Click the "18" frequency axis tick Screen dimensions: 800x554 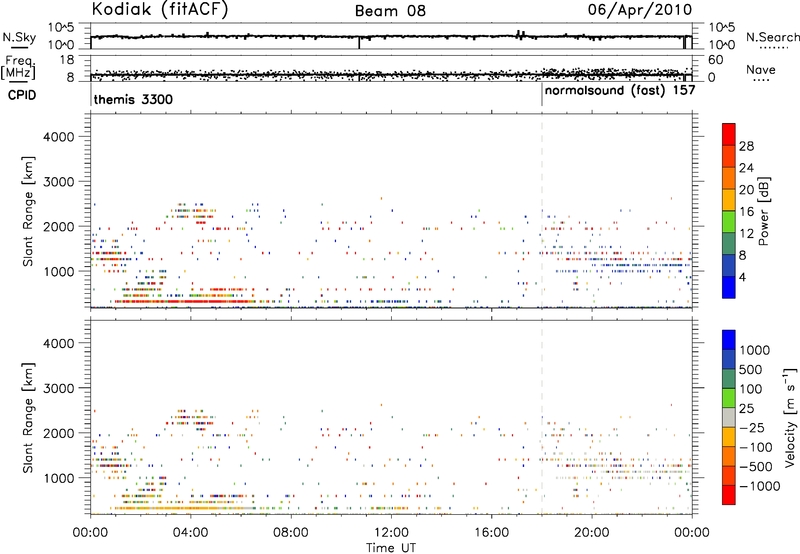tap(67, 60)
